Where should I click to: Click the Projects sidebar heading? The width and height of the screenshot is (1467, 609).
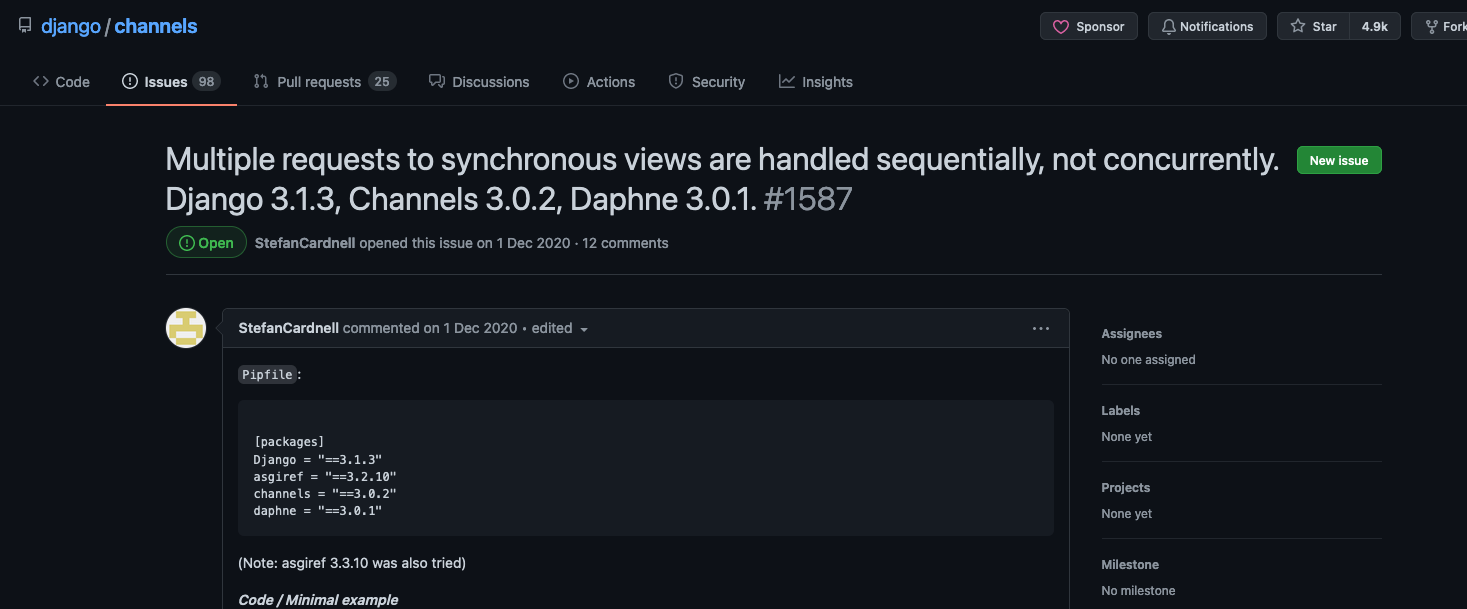point(1126,488)
